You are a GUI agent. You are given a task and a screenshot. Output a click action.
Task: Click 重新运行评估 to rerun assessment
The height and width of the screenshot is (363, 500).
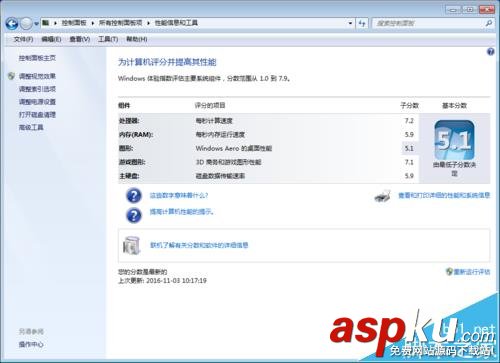coord(472,272)
